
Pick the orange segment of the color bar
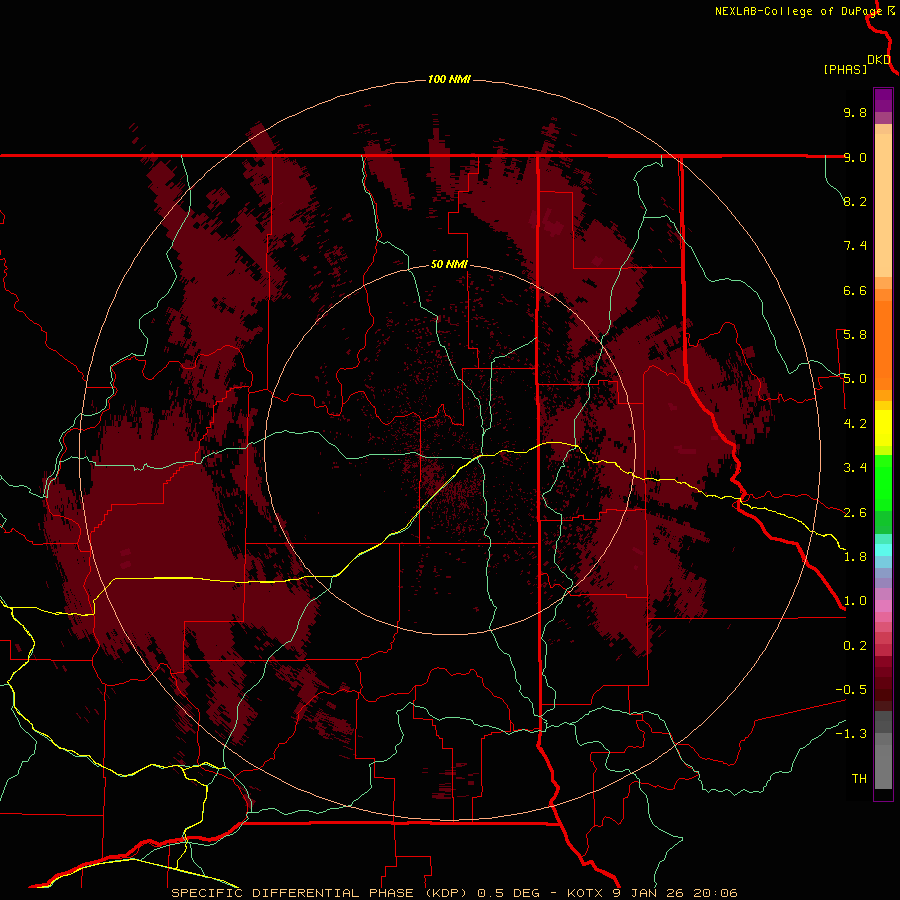point(883,346)
